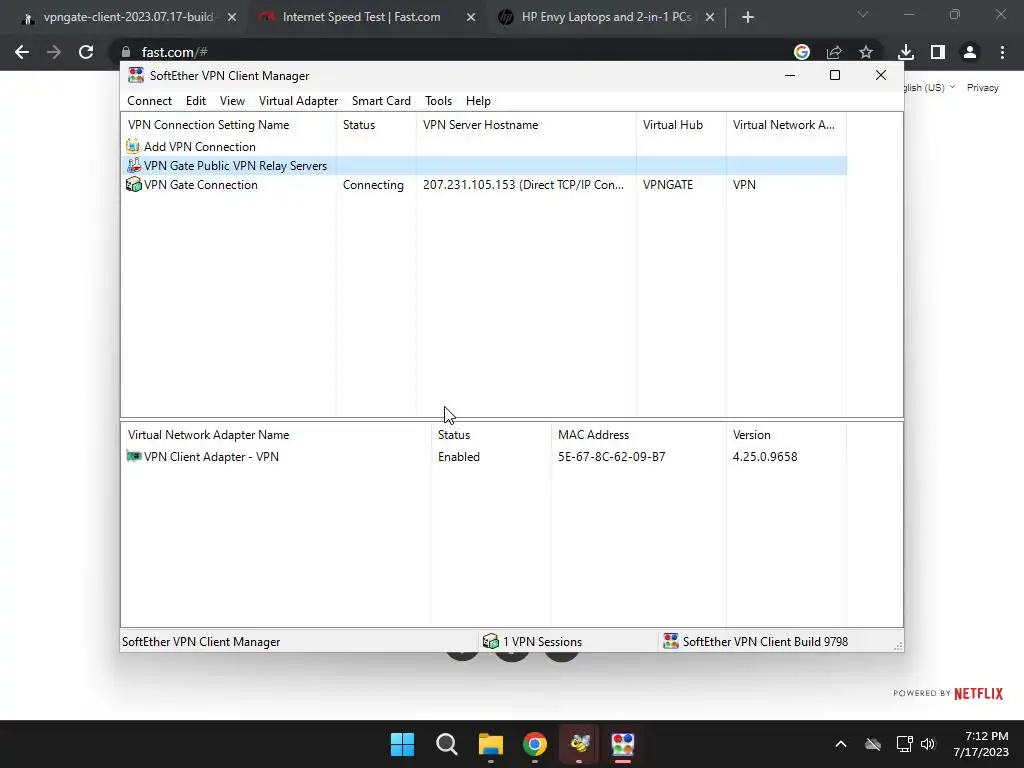Click the SoftEther VPN Client Build status icon
Screen dimensions: 1024x768
click(x=670, y=641)
